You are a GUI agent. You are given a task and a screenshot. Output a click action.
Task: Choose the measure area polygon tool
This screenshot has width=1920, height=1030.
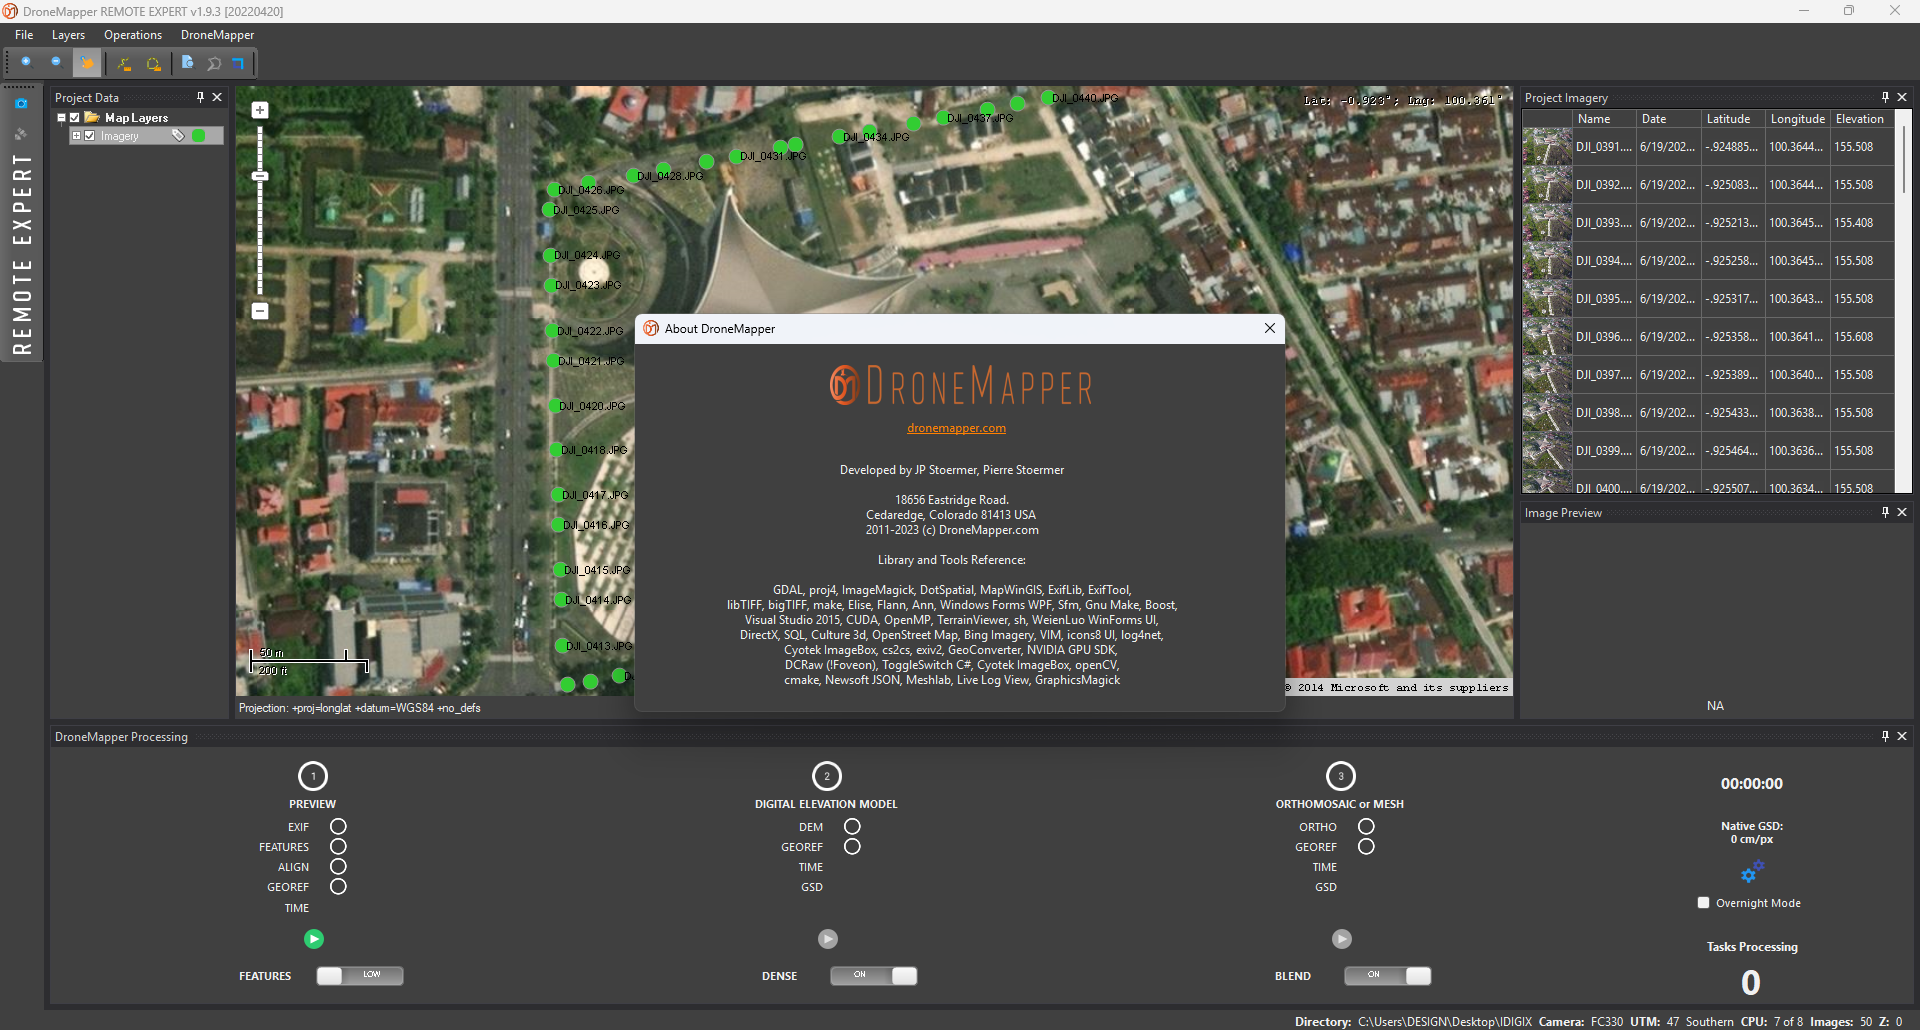154,64
